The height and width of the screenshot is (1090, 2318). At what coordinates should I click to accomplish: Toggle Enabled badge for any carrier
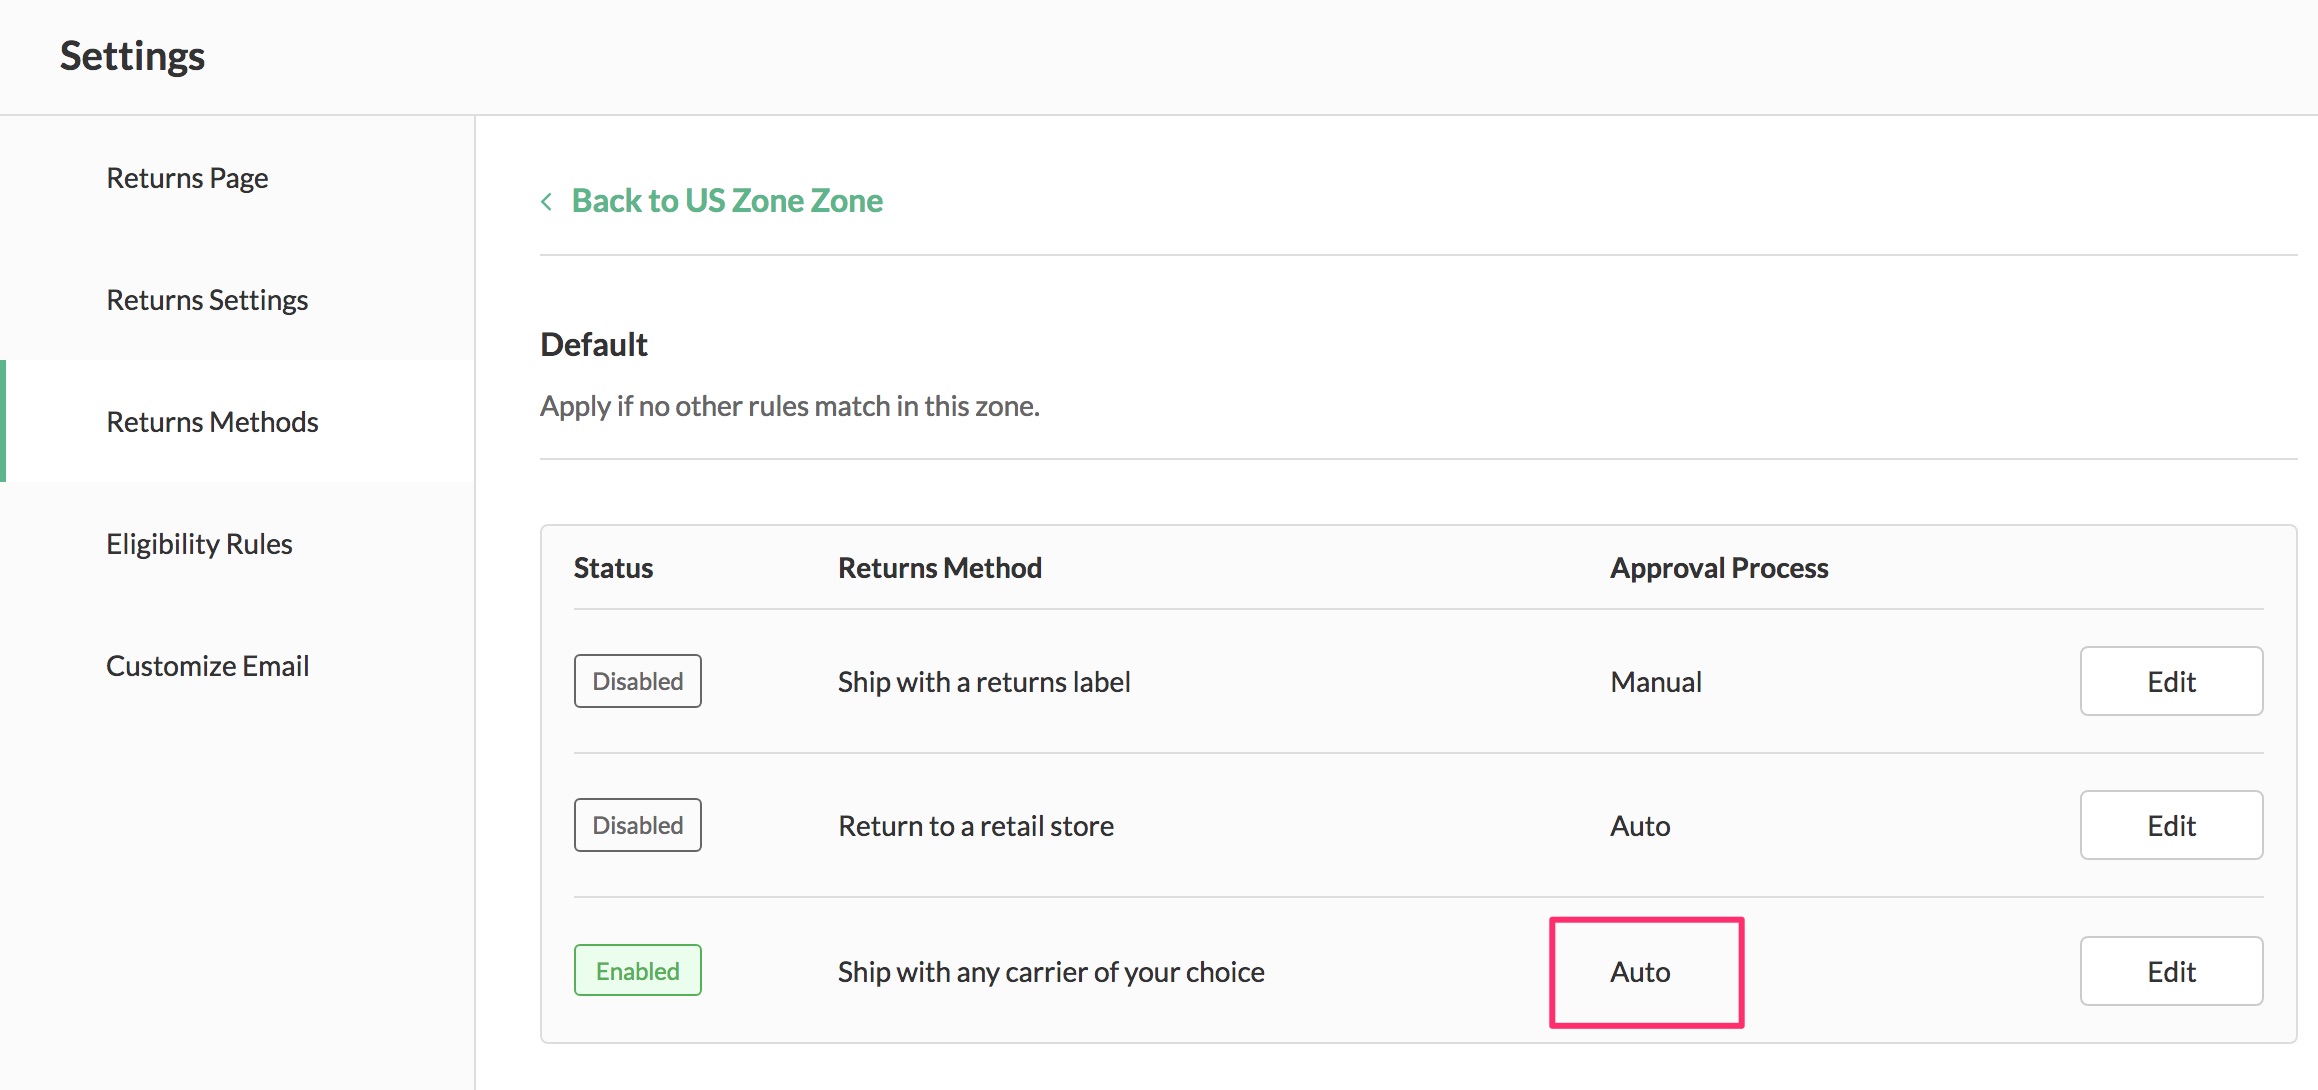(637, 971)
